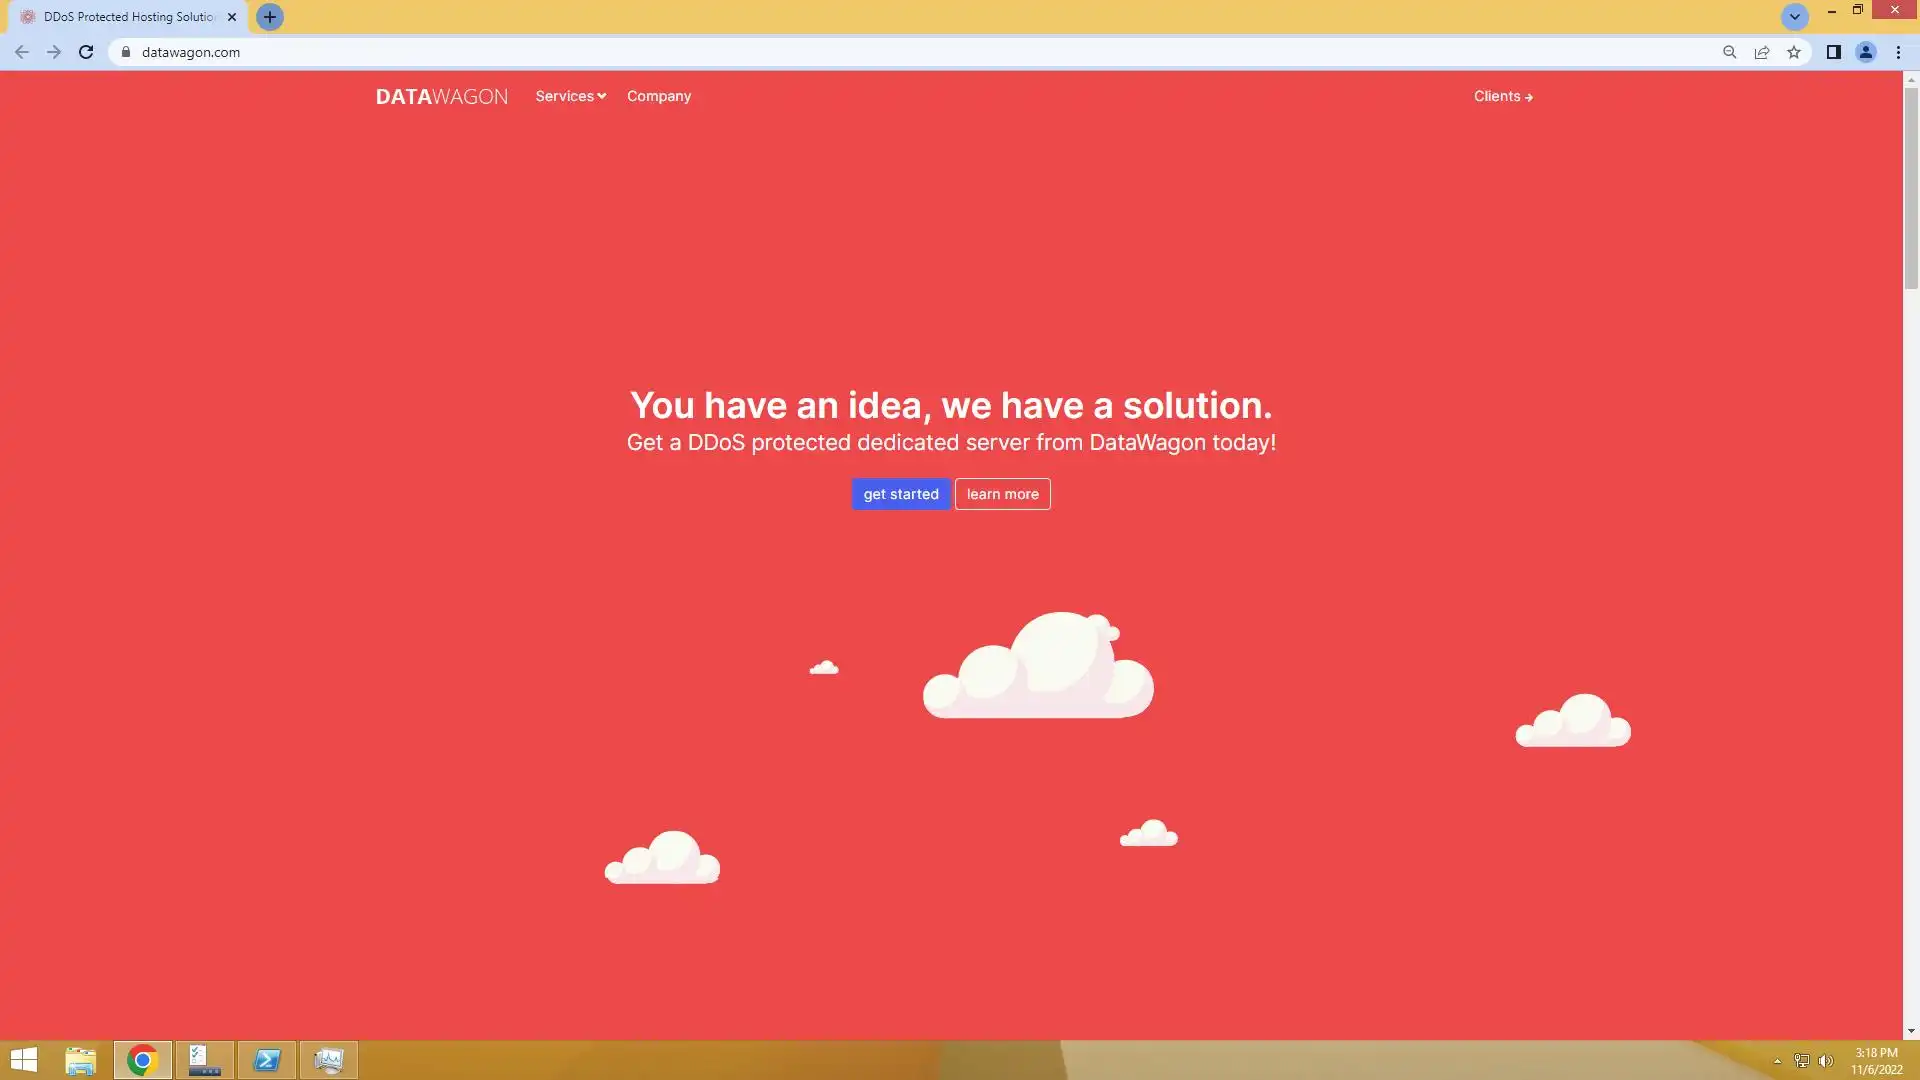
Task: Click the browser reload page icon
Action: [86, 52]
